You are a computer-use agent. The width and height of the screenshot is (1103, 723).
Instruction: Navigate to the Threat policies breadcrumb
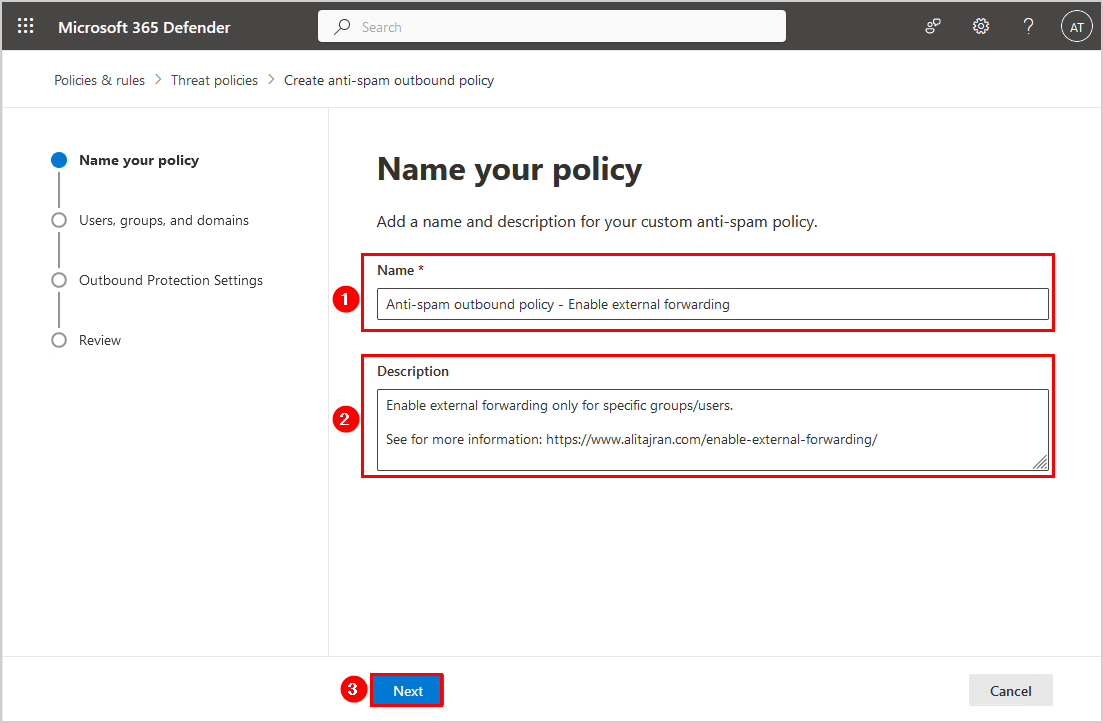pyautogui.click(x=214, y=80)
